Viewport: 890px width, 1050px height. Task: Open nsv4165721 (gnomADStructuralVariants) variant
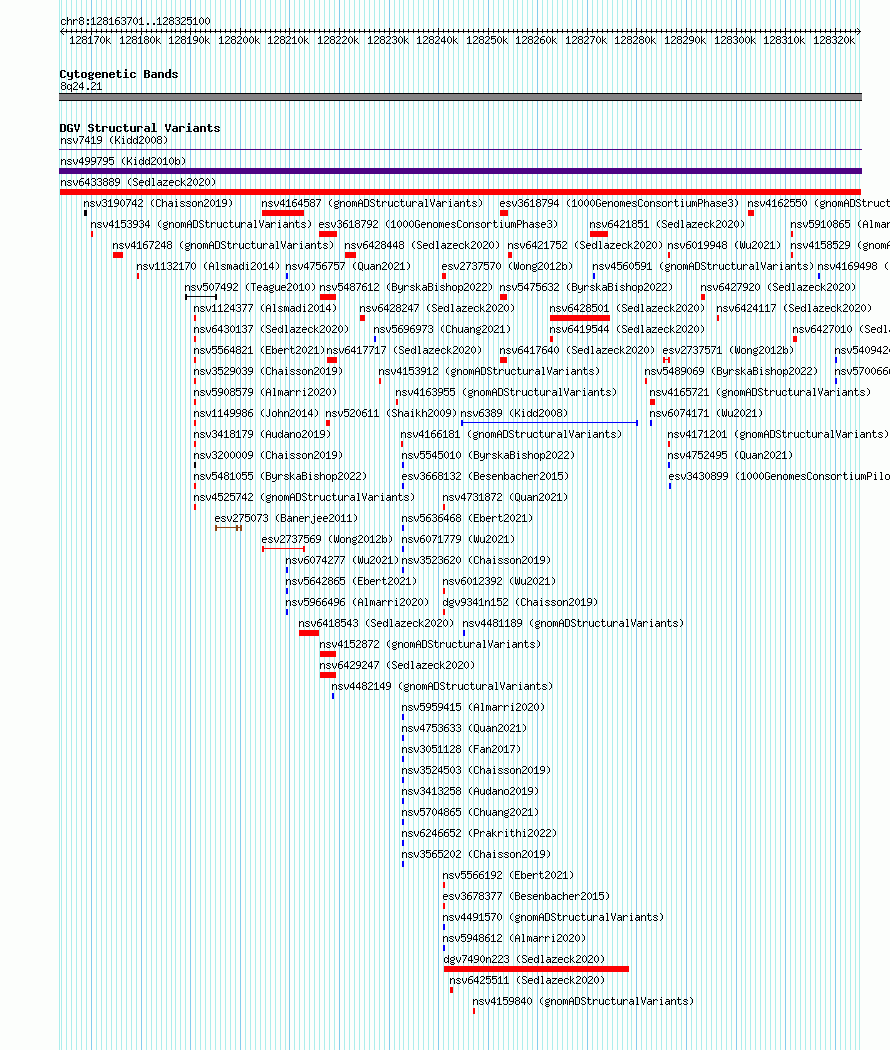click(x=760, y=392)
